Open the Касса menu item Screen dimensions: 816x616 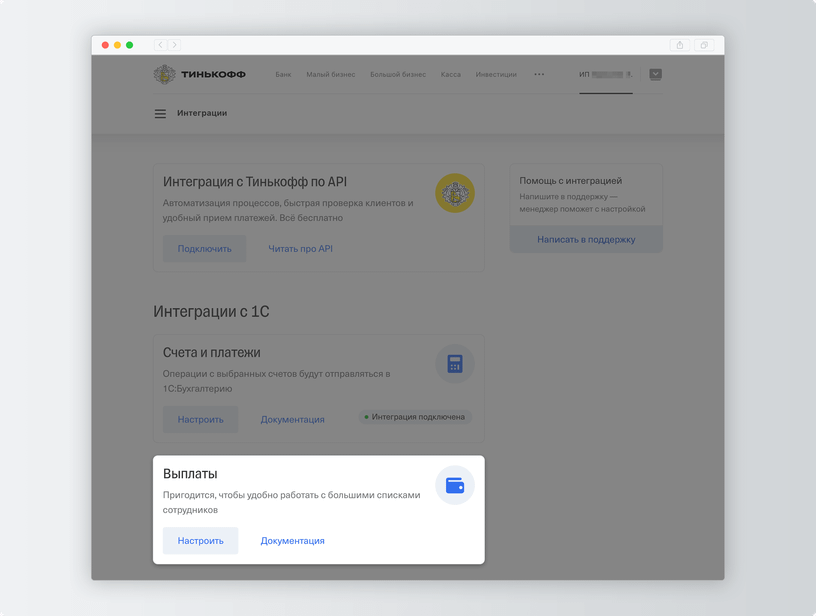(451, 74)
